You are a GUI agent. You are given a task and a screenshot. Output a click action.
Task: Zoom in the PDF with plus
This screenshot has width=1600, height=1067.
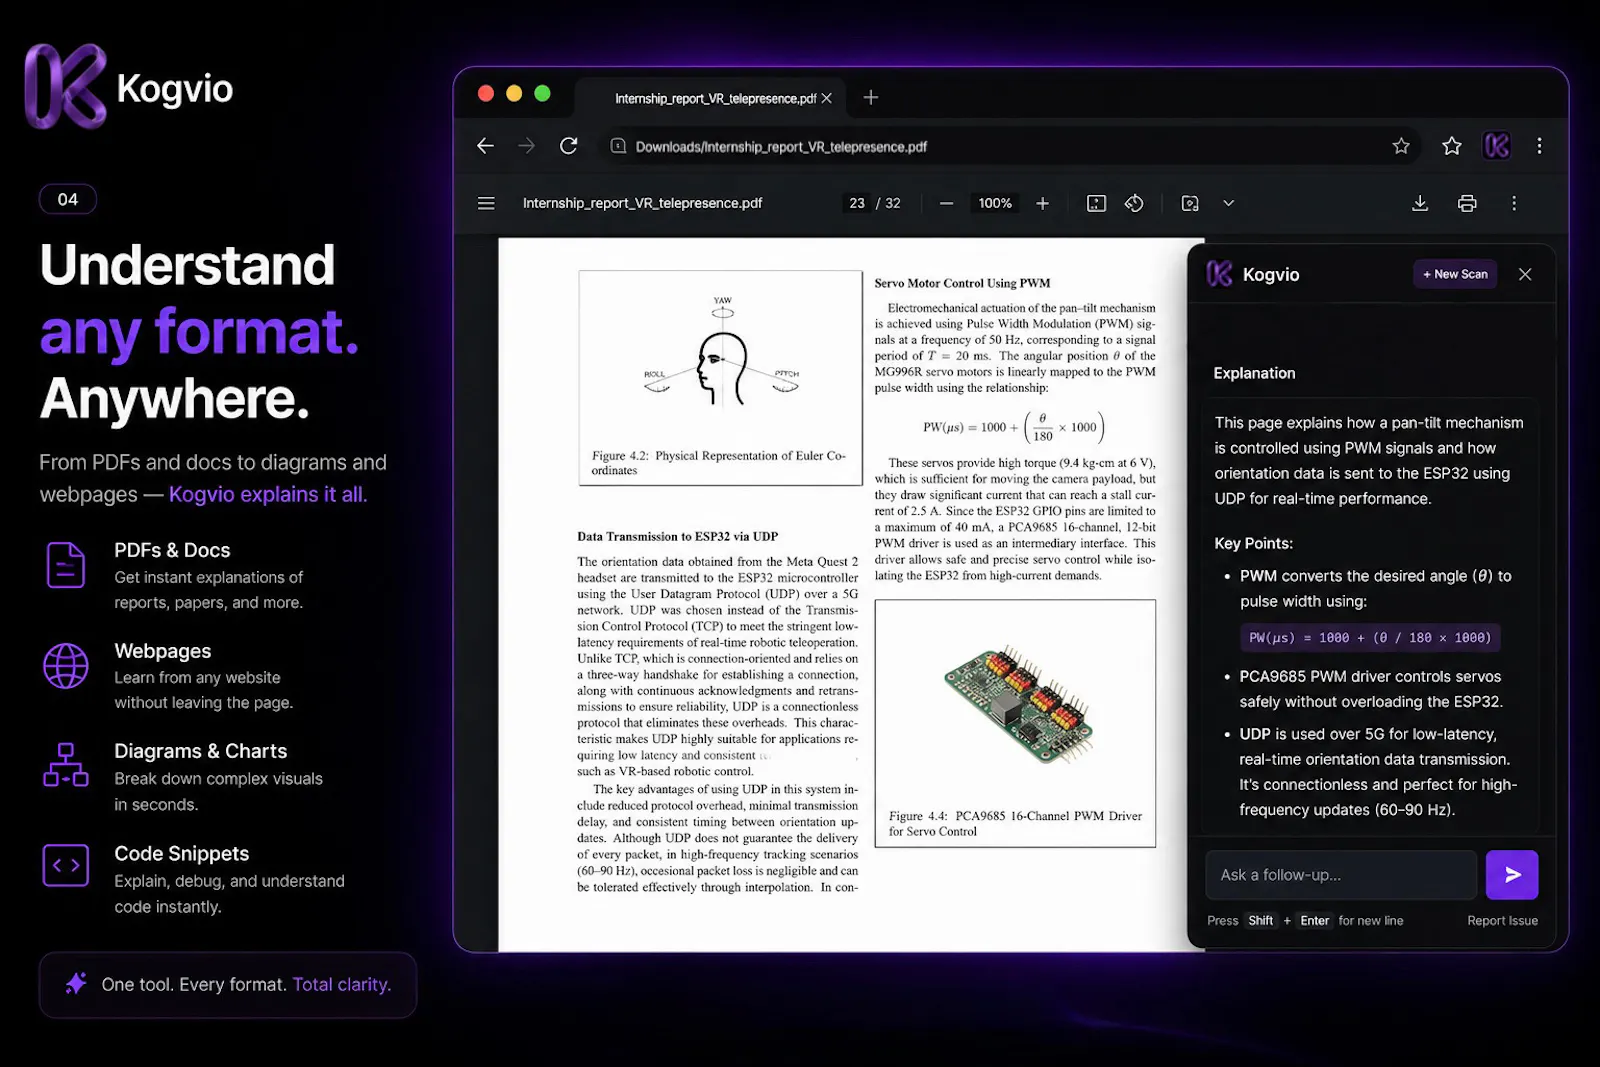coord(1042,203)
